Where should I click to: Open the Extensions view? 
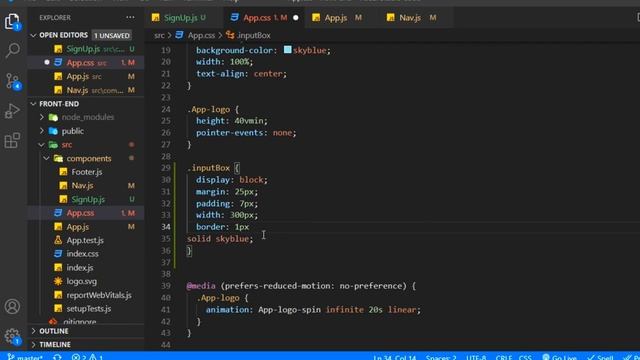12,140
